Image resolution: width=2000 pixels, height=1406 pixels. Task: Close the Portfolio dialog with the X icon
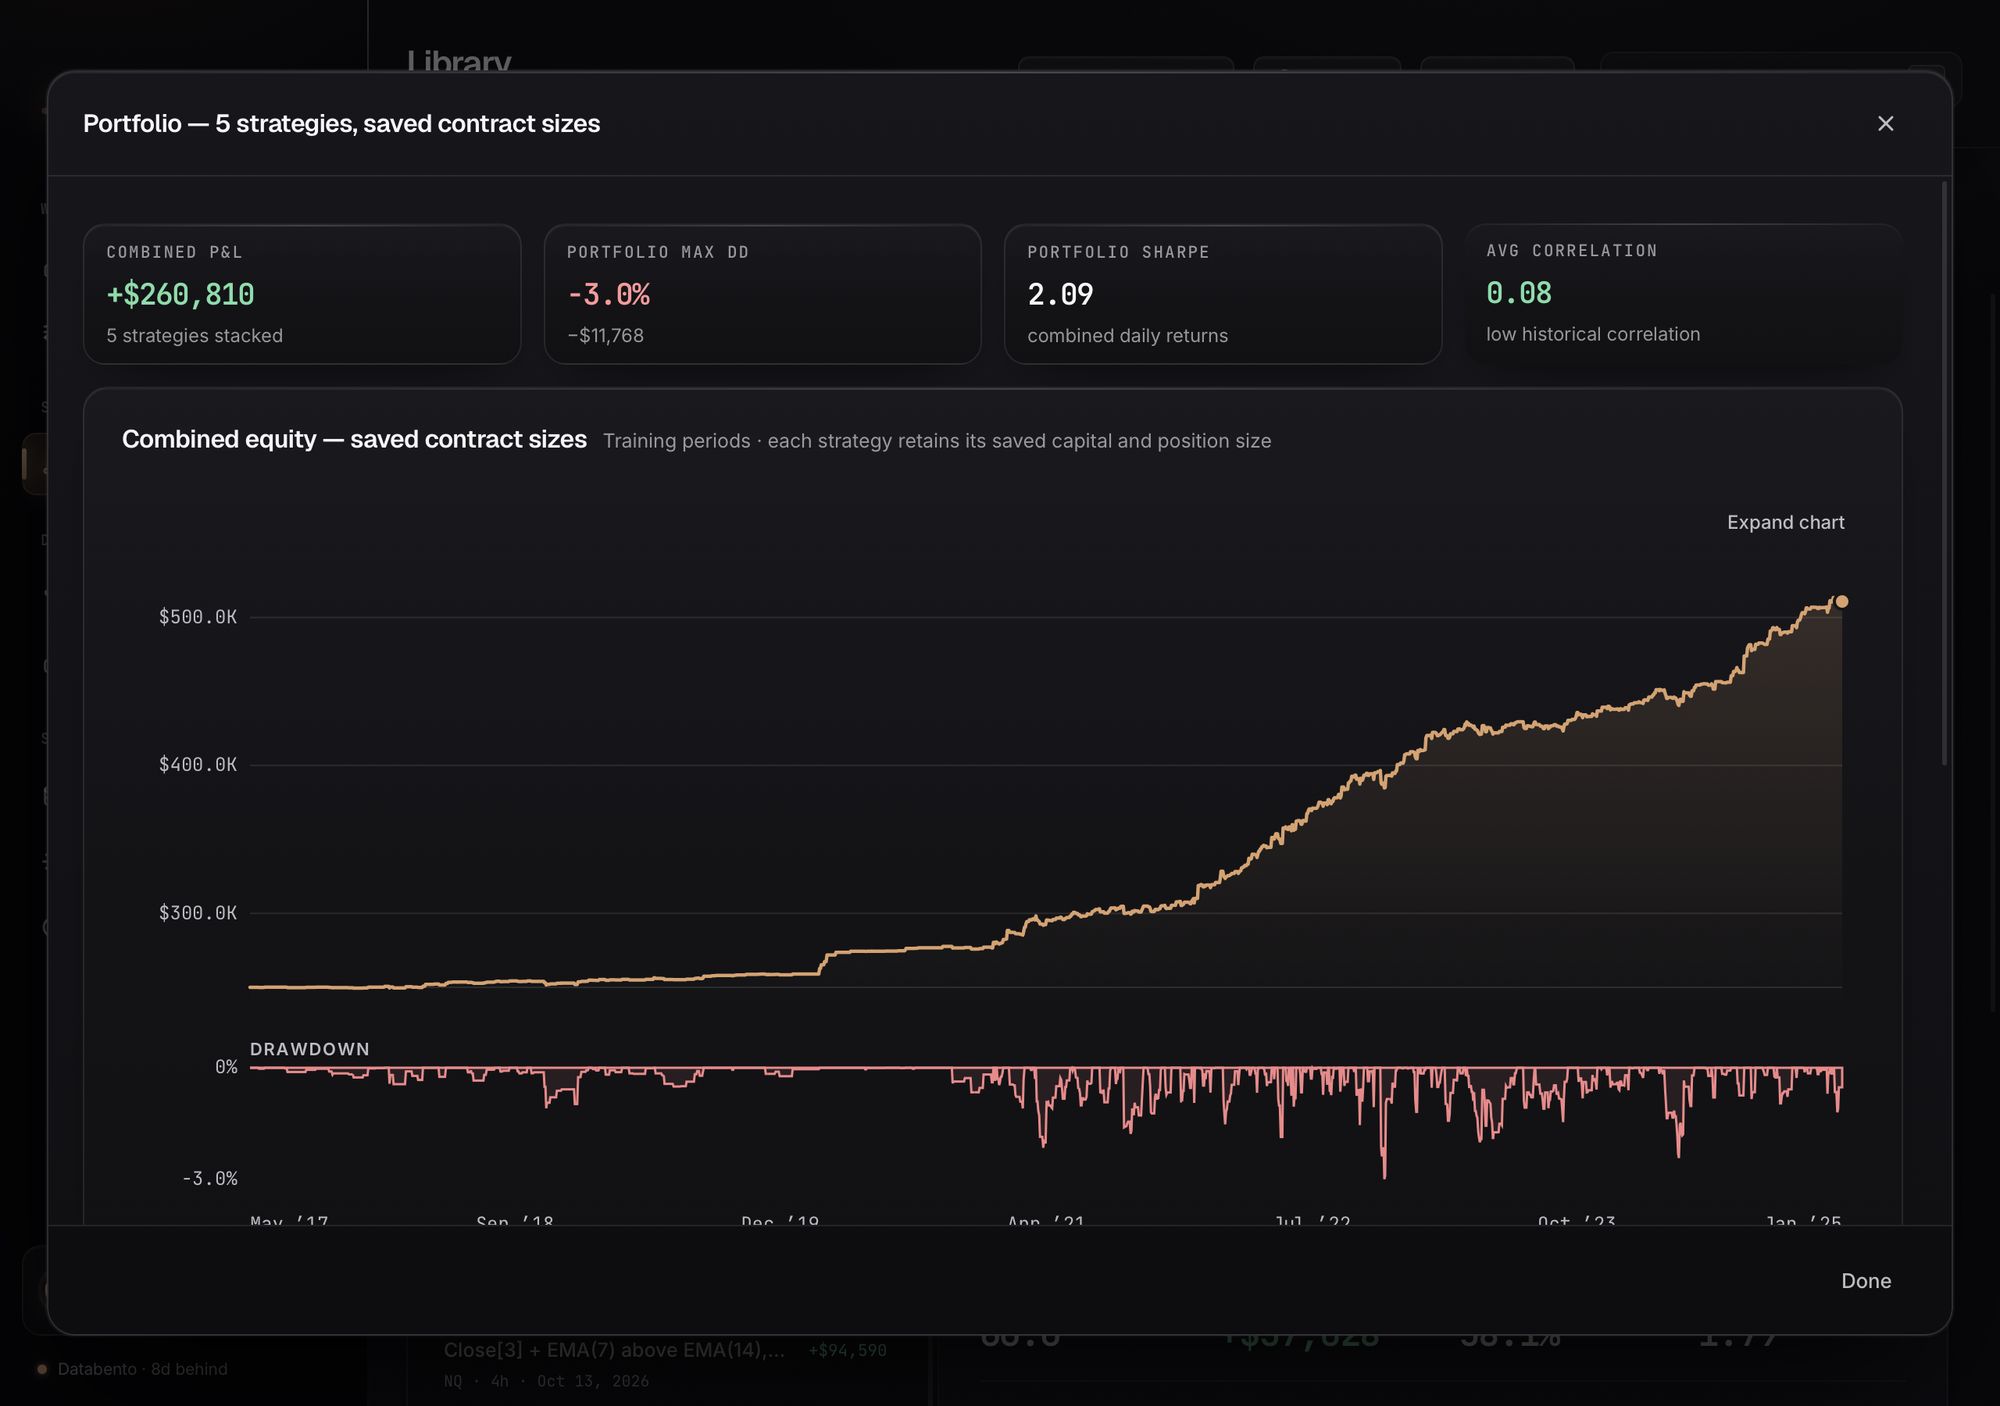coord(1885,123)
